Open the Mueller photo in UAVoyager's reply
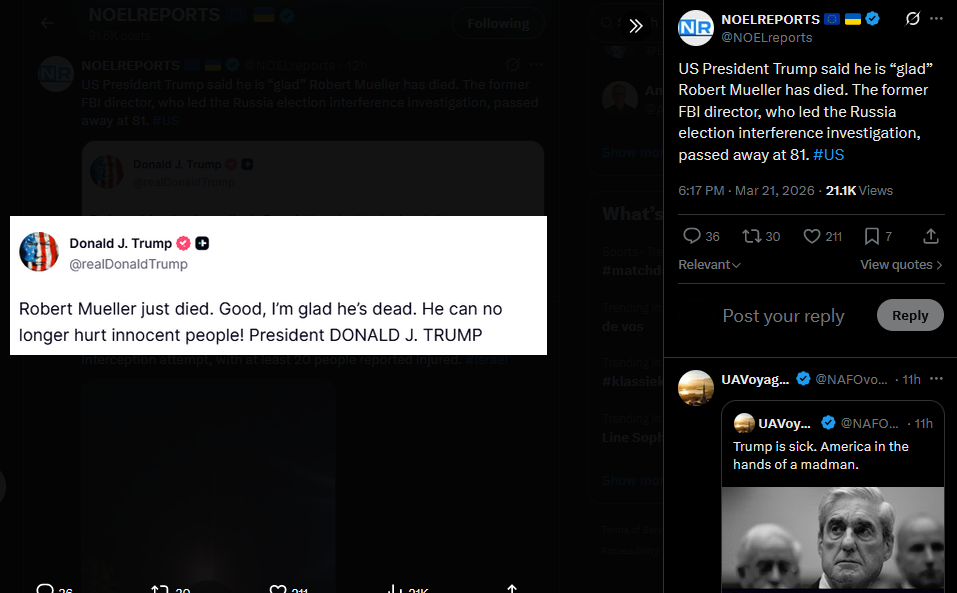The image size is (957, 593). coord(832,537)
